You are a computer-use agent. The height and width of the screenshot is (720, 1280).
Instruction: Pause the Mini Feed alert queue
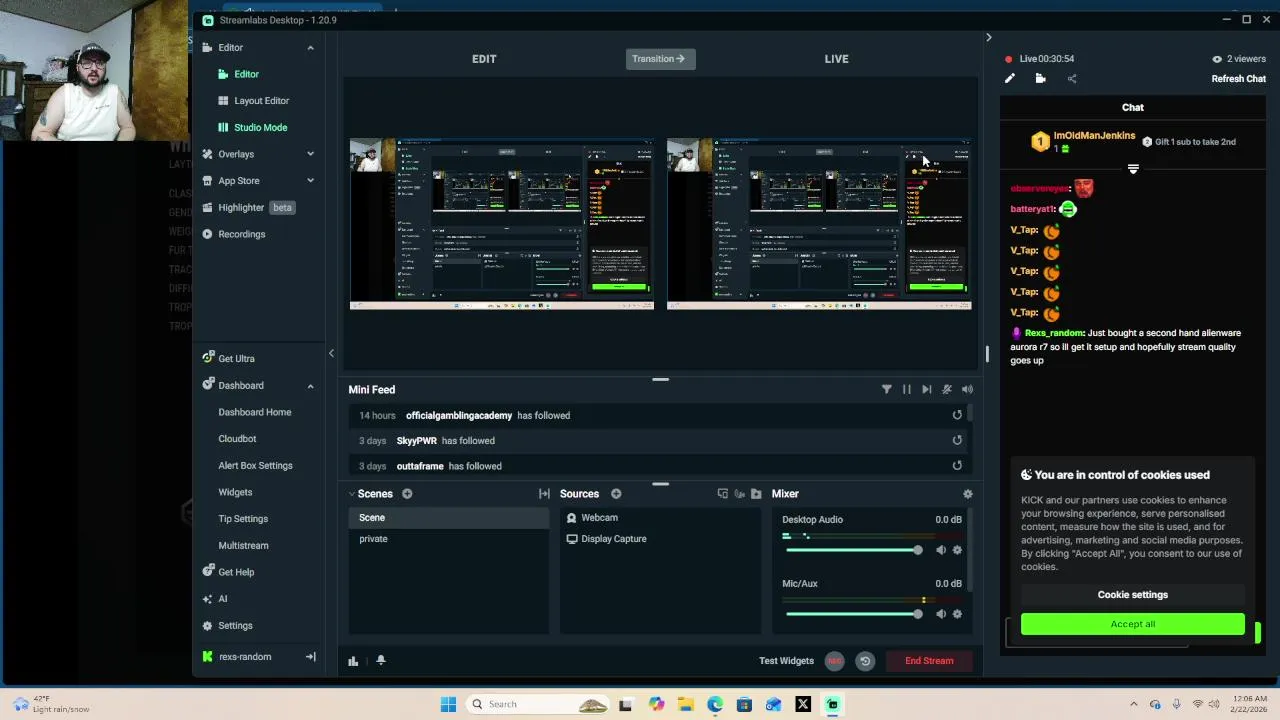click(907, 390)
